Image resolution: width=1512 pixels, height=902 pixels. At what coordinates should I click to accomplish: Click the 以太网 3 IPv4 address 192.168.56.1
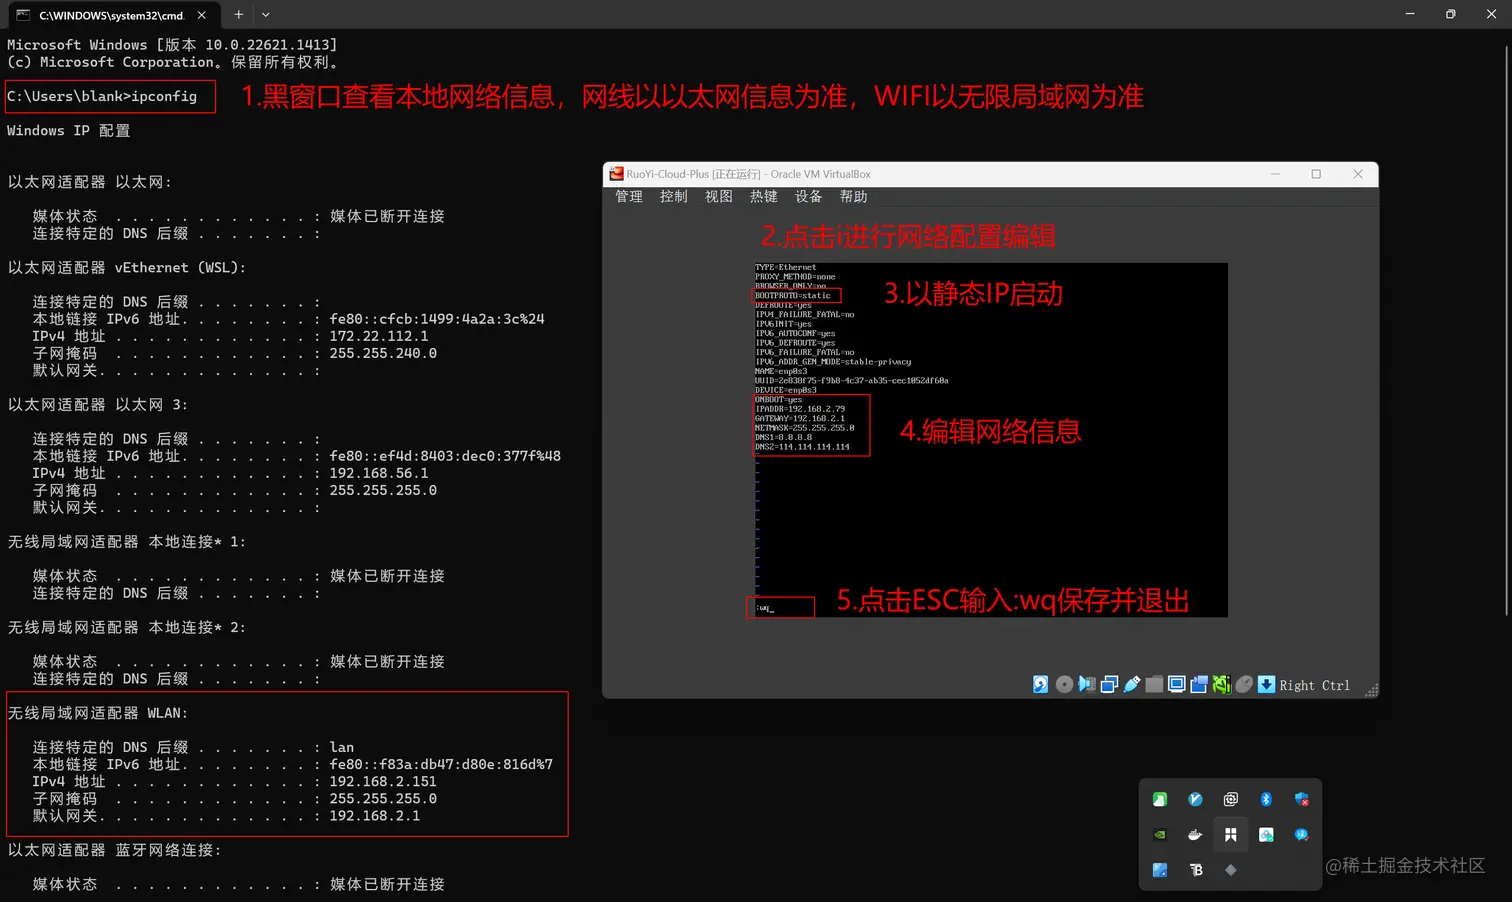379,473
